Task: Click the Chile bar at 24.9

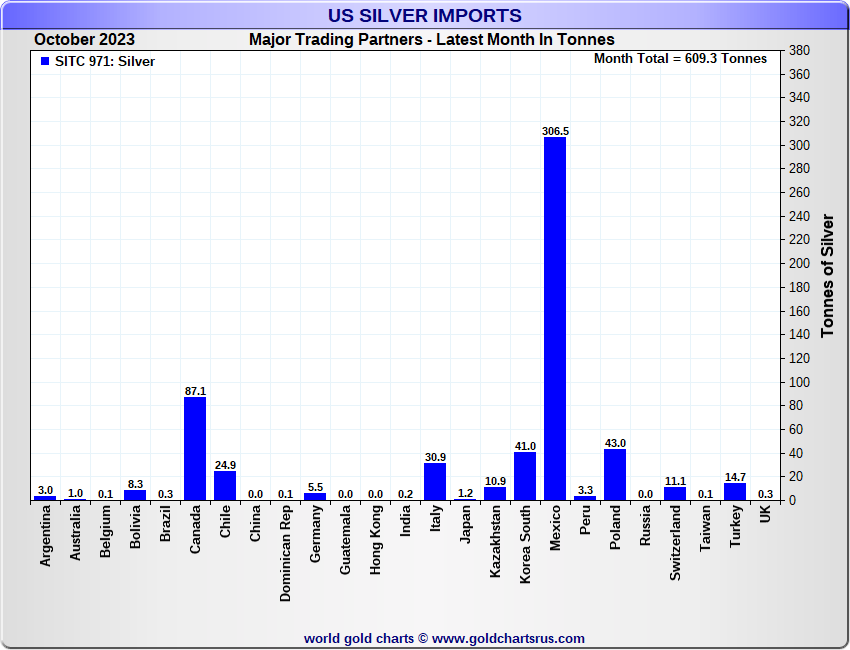Action: (x=225, y=485)
